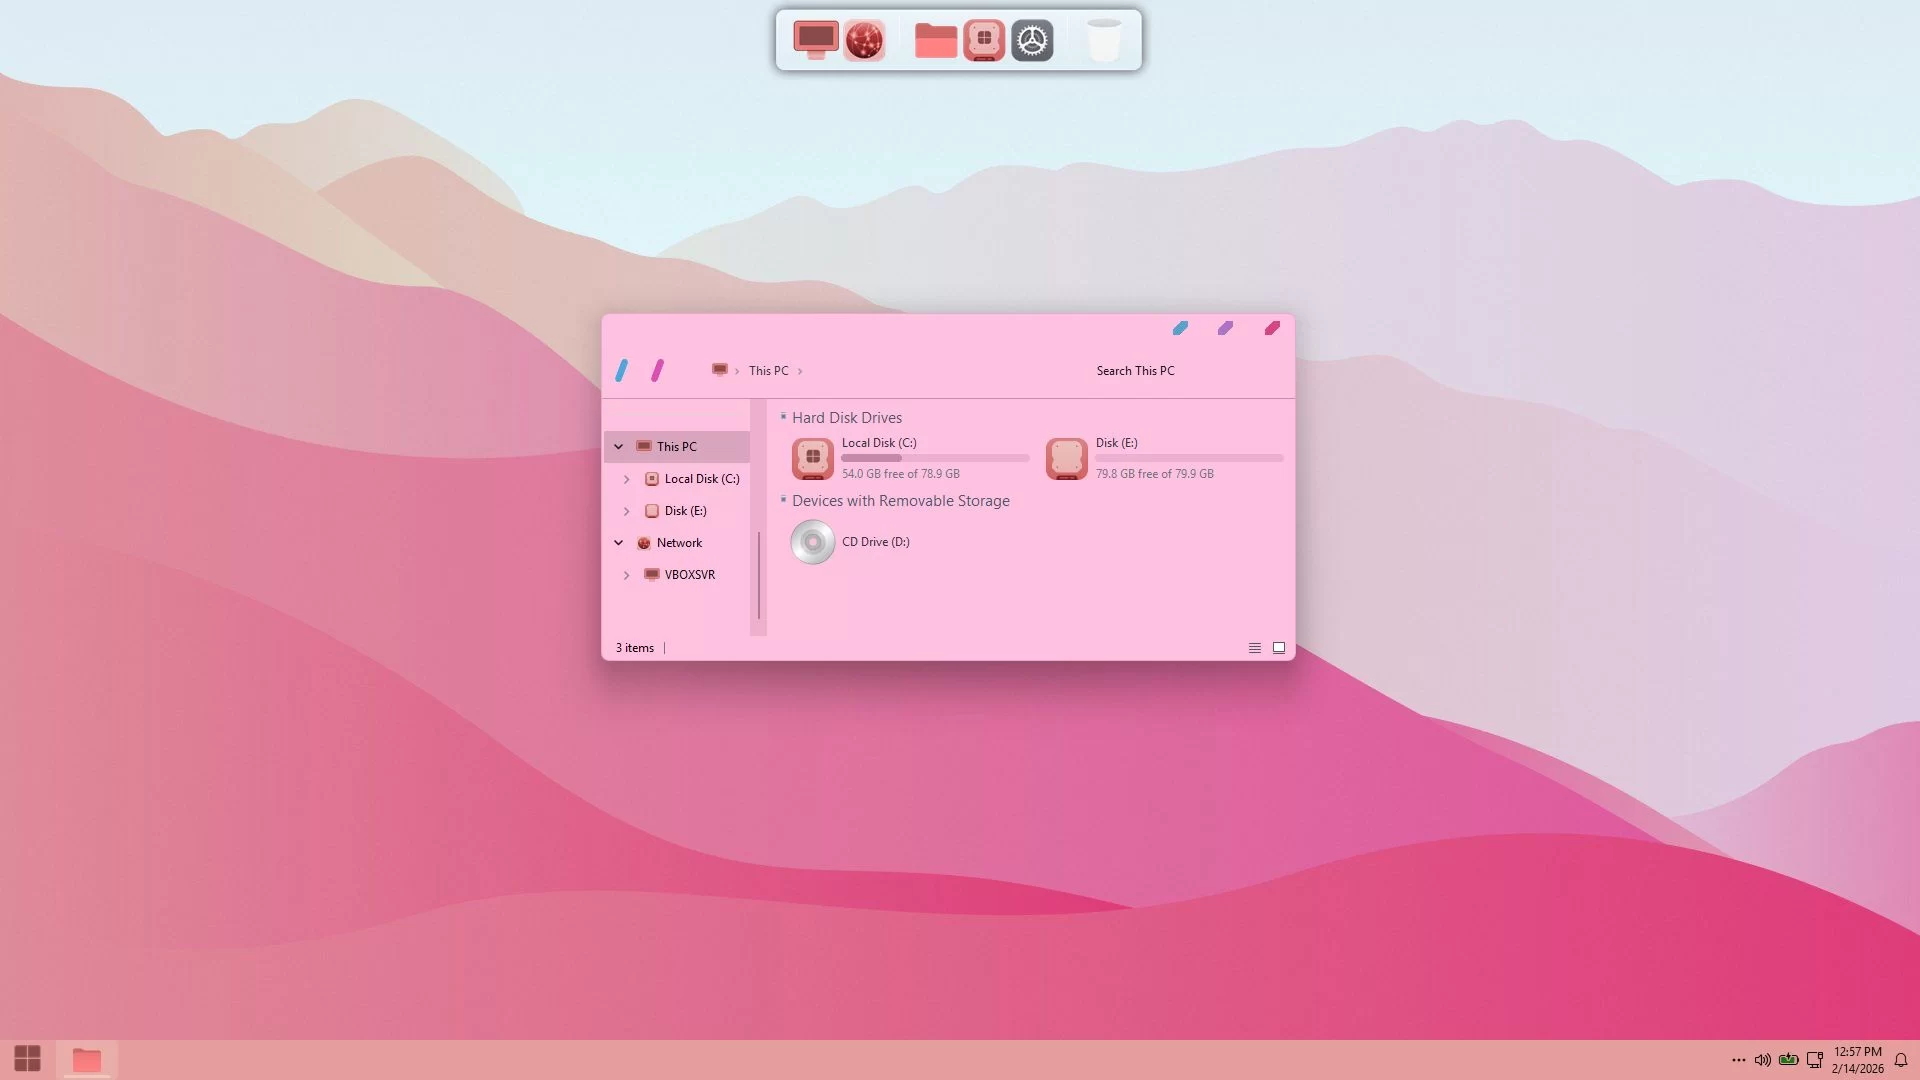This screenshot has height=1080, width=1920.
Task: Switch to details list view
Action: point(1254,648)
